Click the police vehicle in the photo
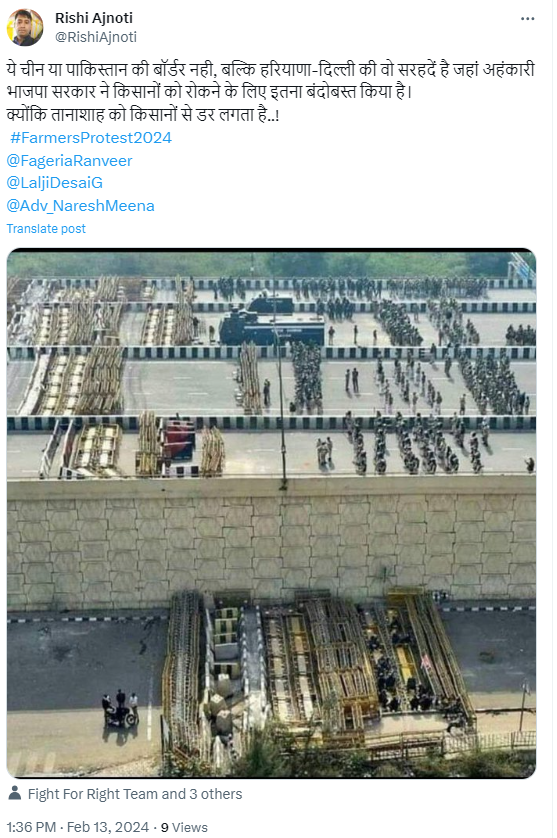Viewport: 557px width, 838px height. (x=272, y=322)
